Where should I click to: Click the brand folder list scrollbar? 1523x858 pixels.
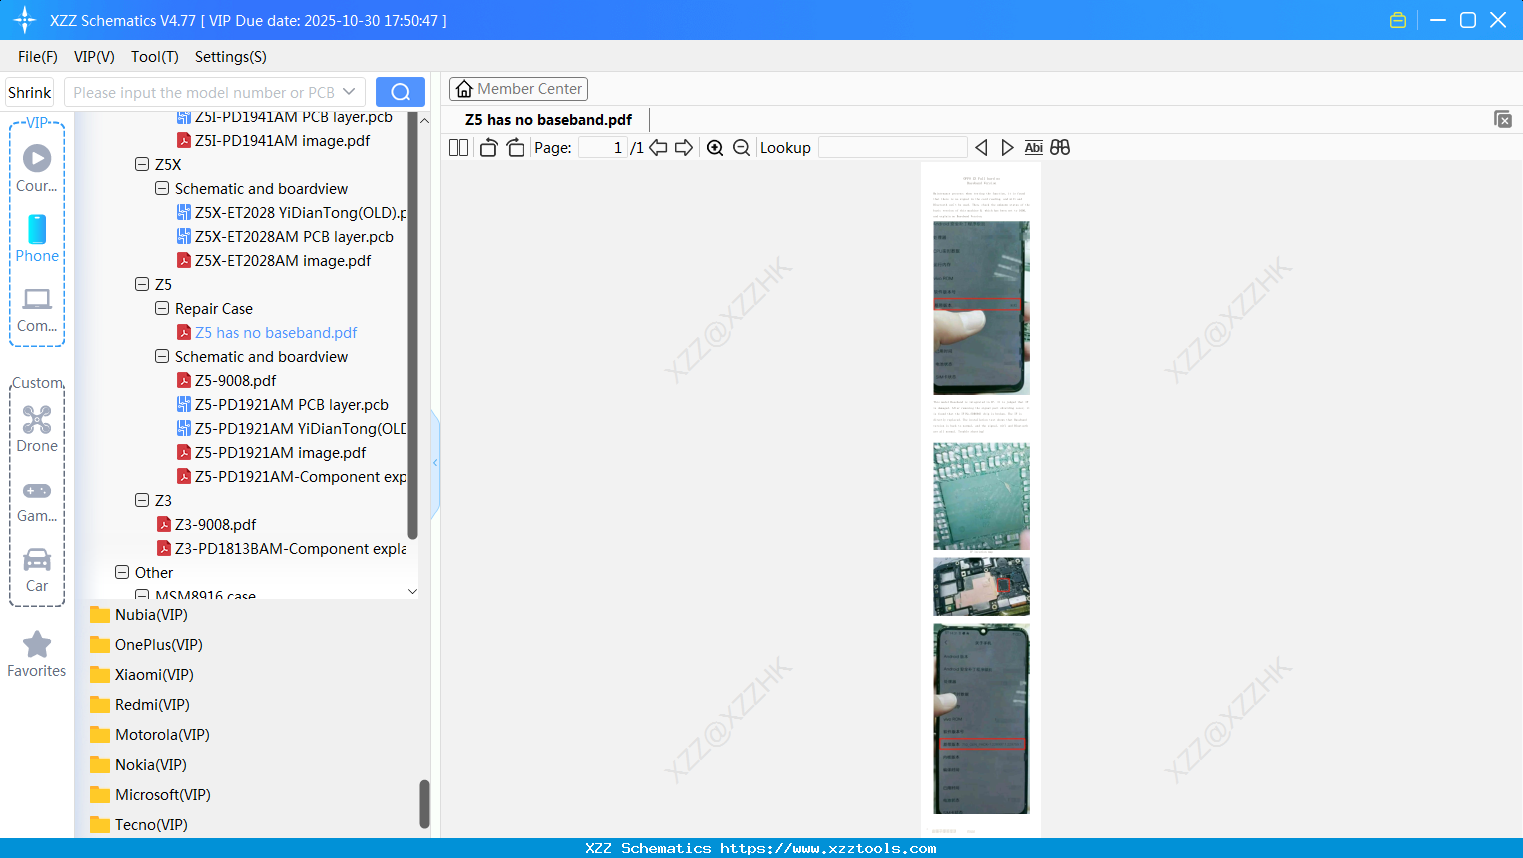pyautogui.click(x=424, y=804)
